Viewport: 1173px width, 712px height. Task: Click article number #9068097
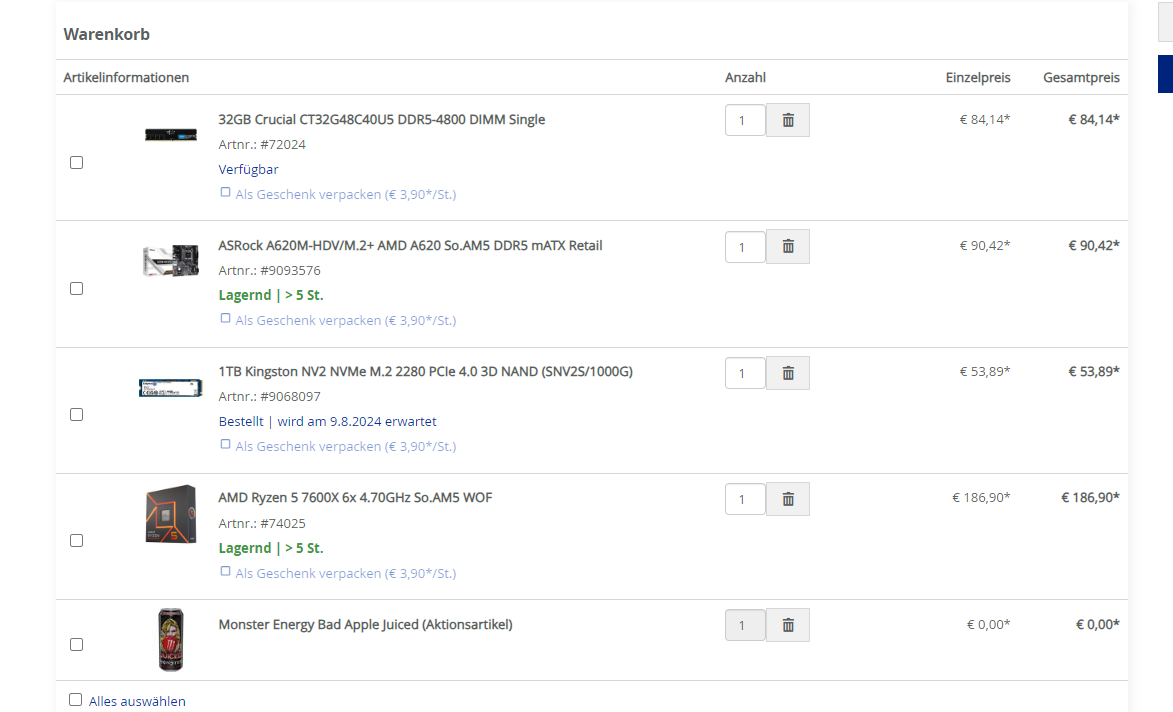pyautogui.click(x=290, y=396)
